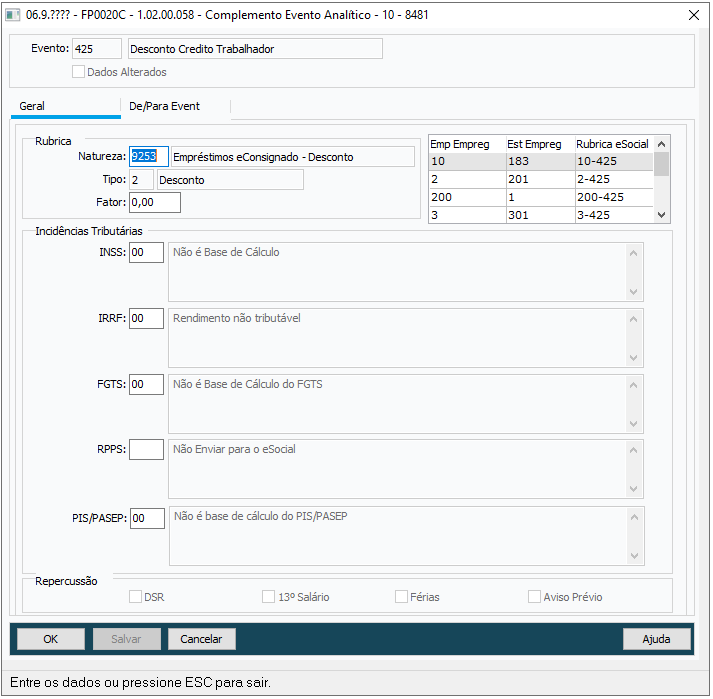The width and height of the screenshot is (713, 699).
Task: Click the Tipo description field Desconto
Action: (x=230, y=180)
